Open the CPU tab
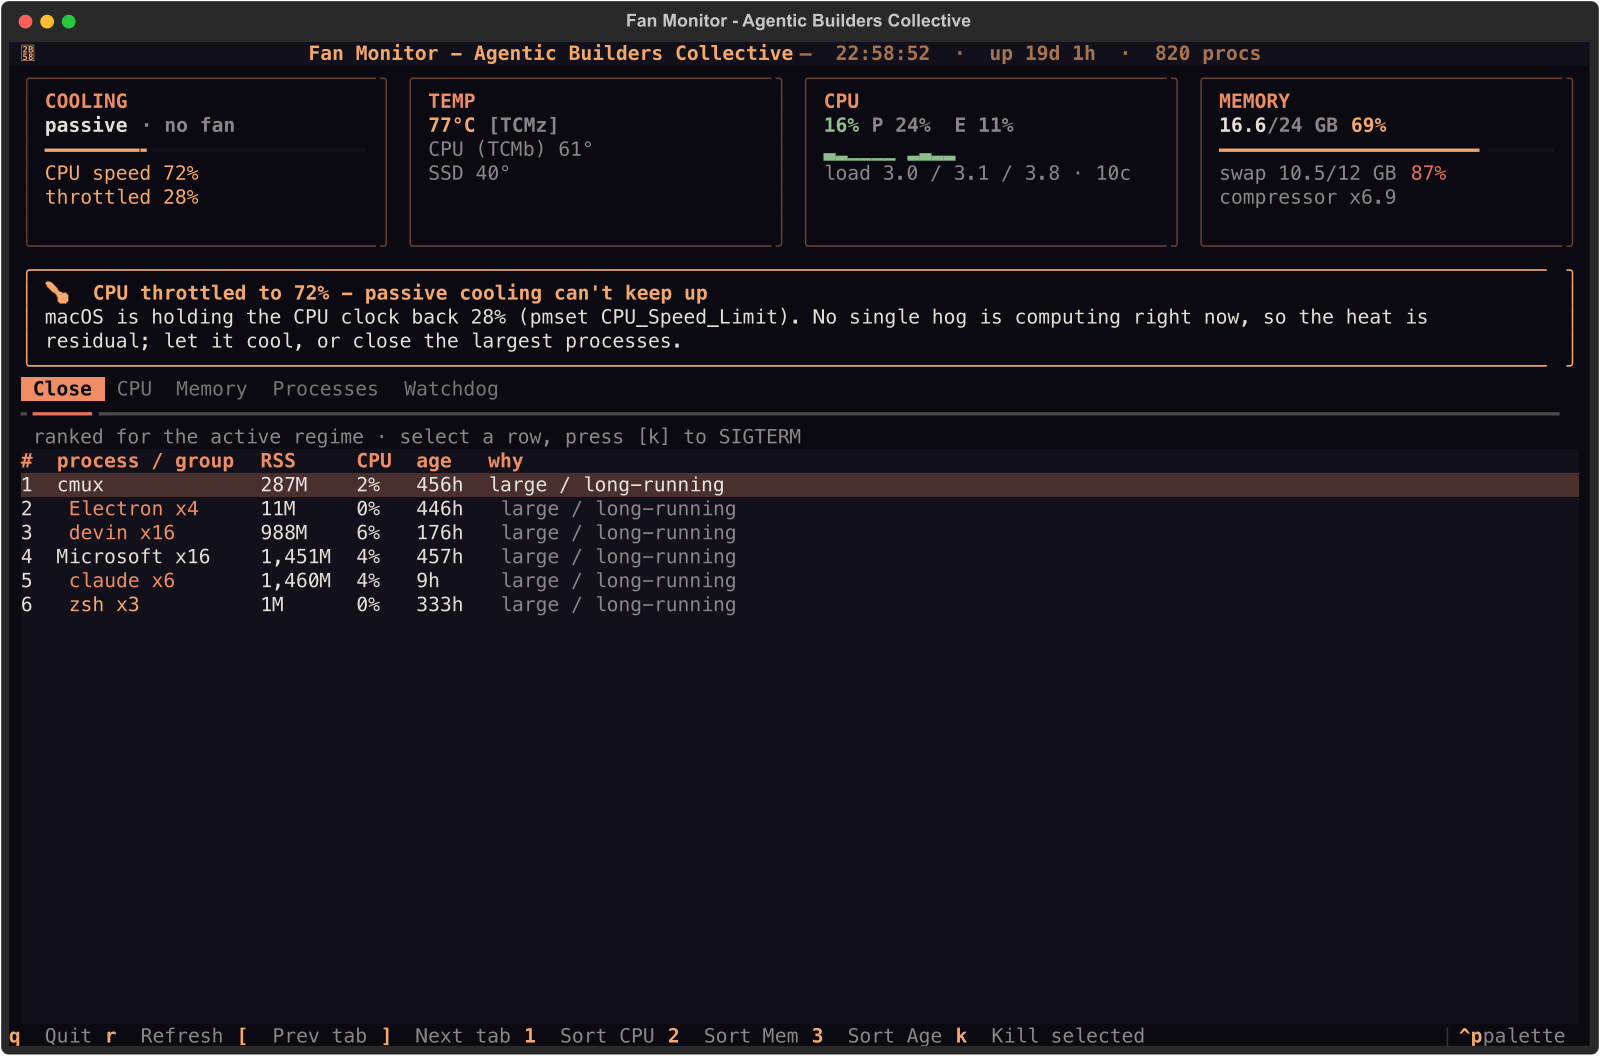Image resolution: width=1600 pixels, height=1056 pixels. coord(134,389)
